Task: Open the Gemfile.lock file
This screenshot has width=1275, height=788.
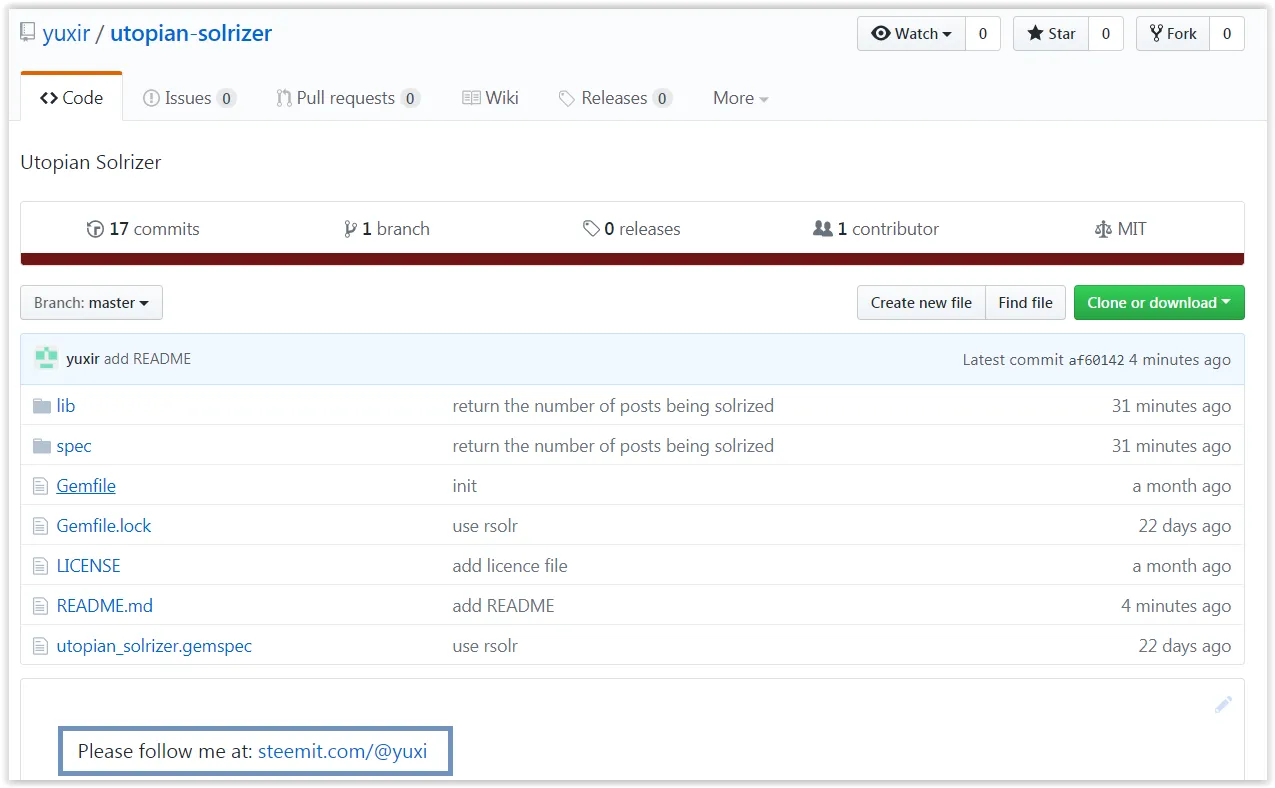Action: [104, 526]
